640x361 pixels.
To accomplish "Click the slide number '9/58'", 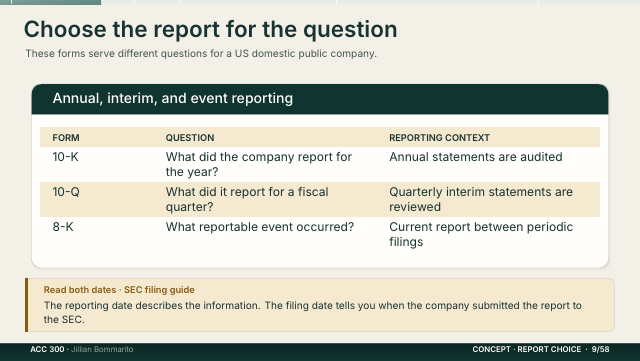I will (x=600, y=350).
